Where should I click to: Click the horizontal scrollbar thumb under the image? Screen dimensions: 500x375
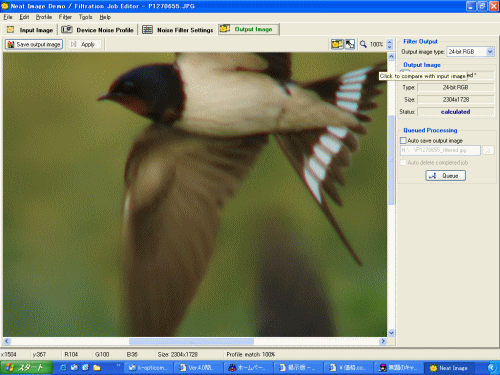coord(191,341)
